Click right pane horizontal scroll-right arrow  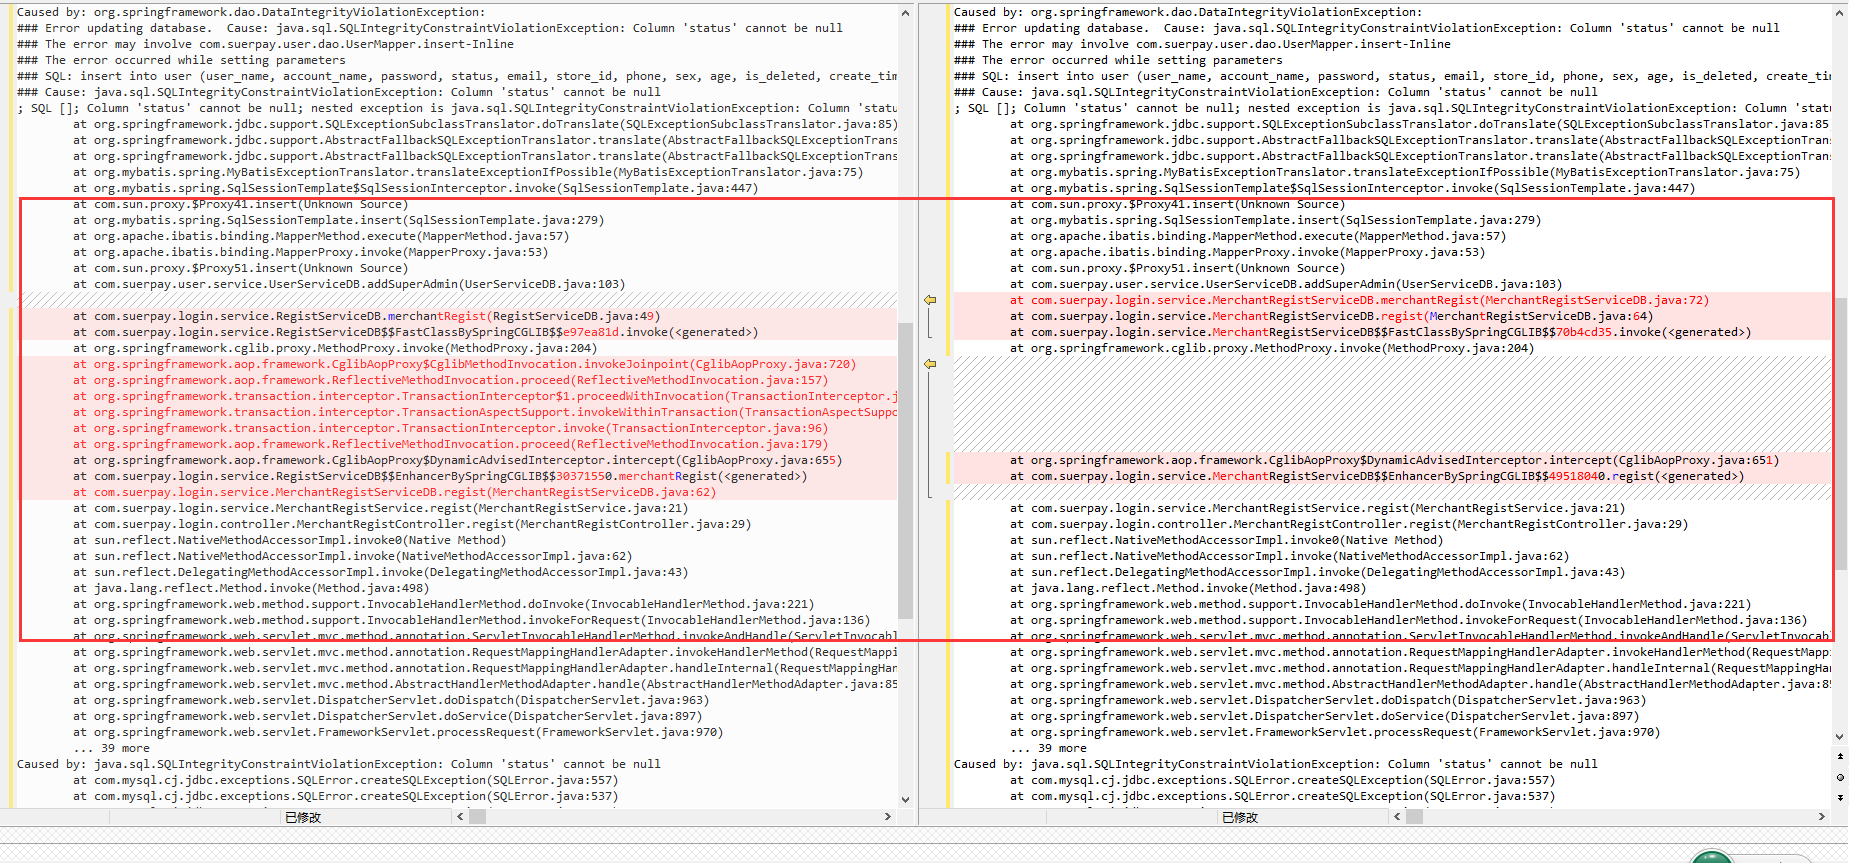tap(1822, 817)
